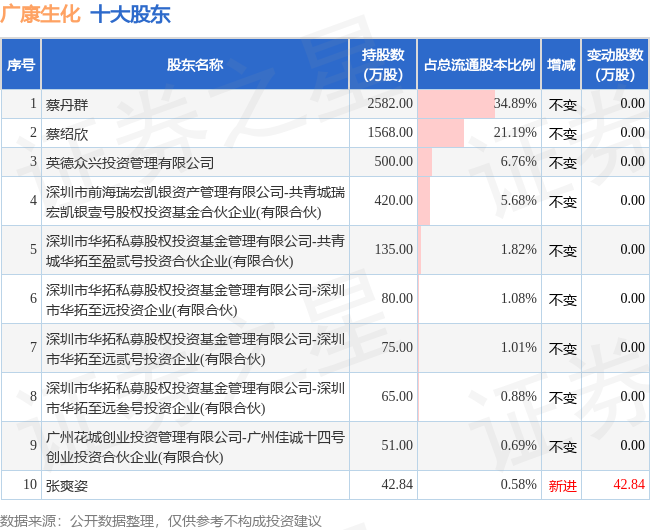Select shareholder name 蔡绍欣
Viewport: 650px width, 530px height.
coord(67,133)
